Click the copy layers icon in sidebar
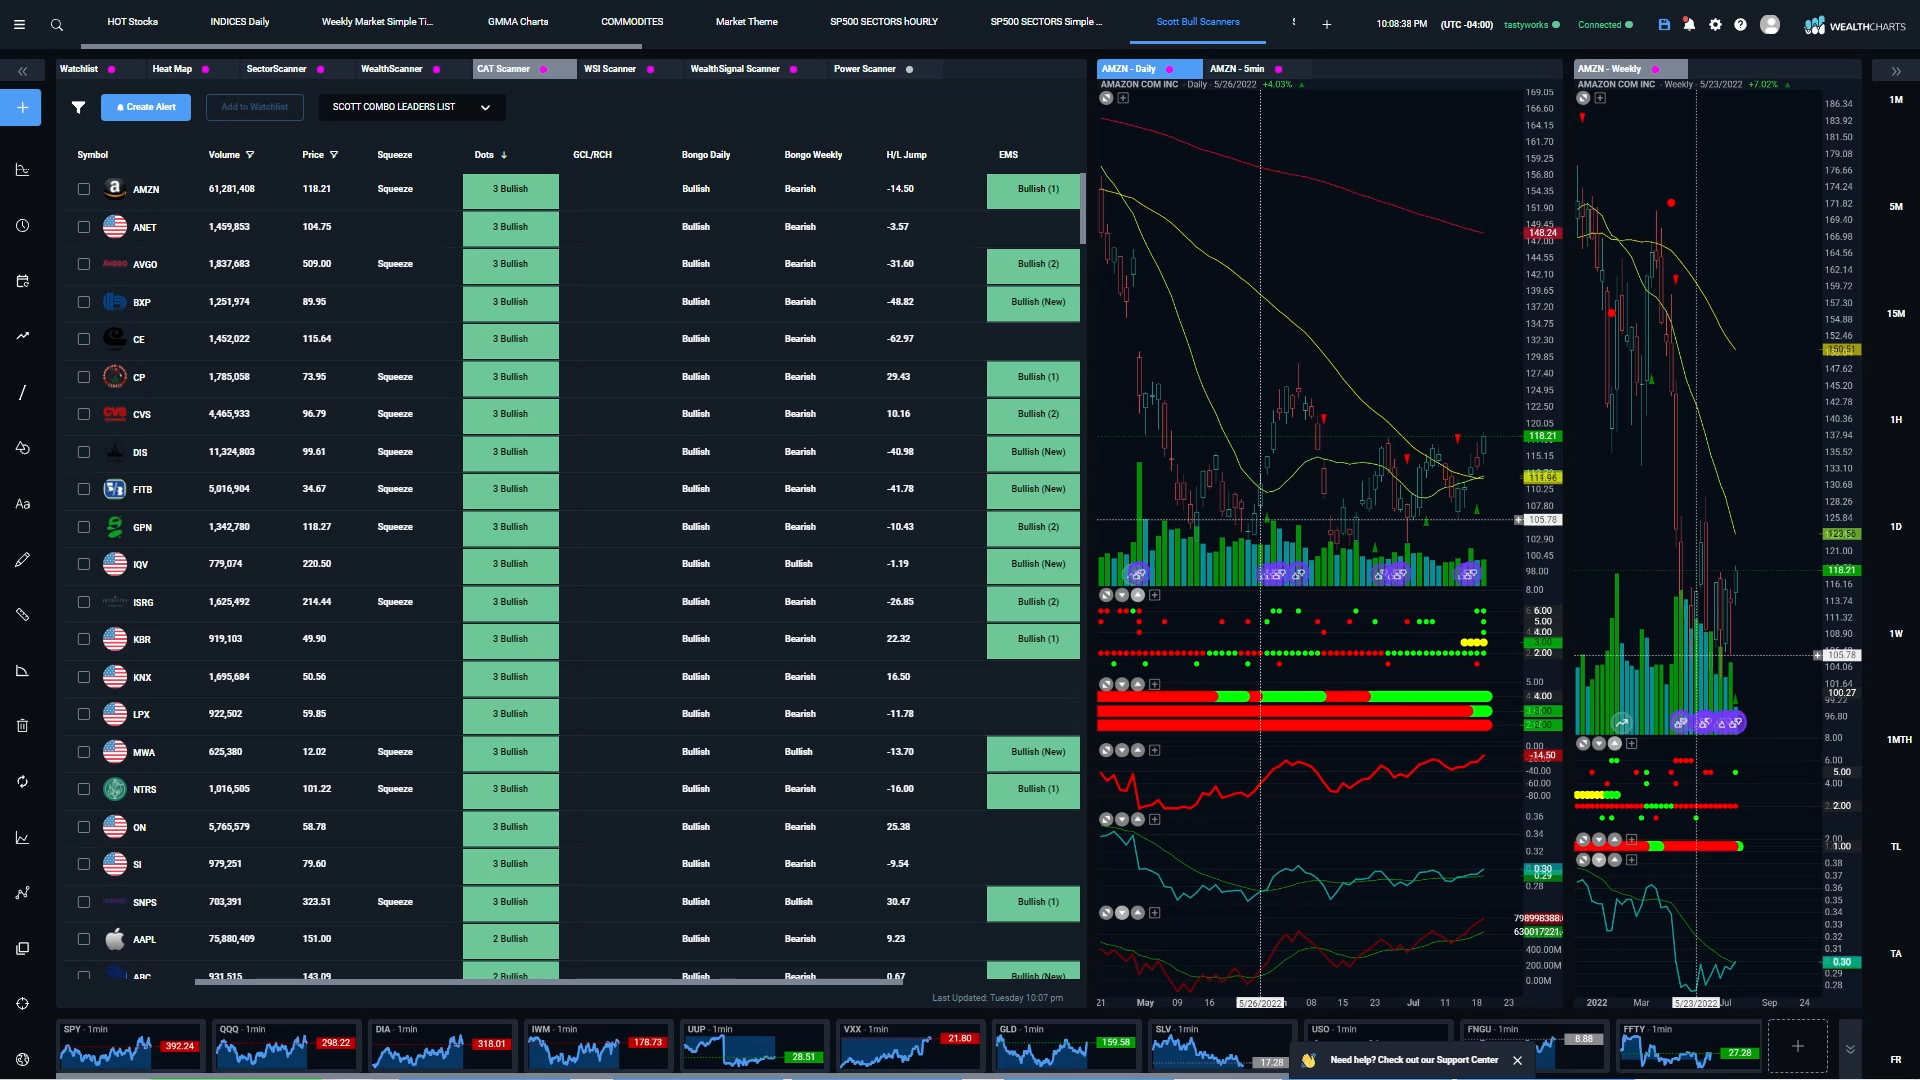Screen dimensions: 1920x1080 (x=22, y=948)
